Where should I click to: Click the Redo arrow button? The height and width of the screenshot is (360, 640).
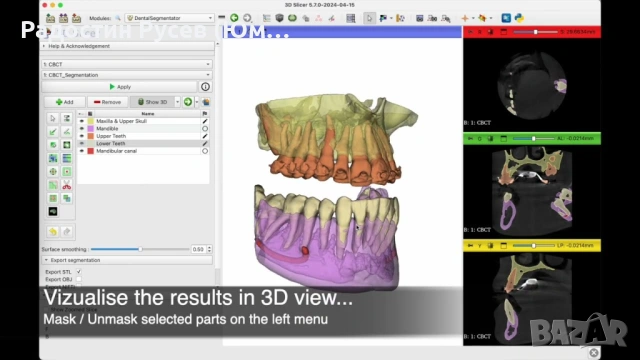[67, 232]
